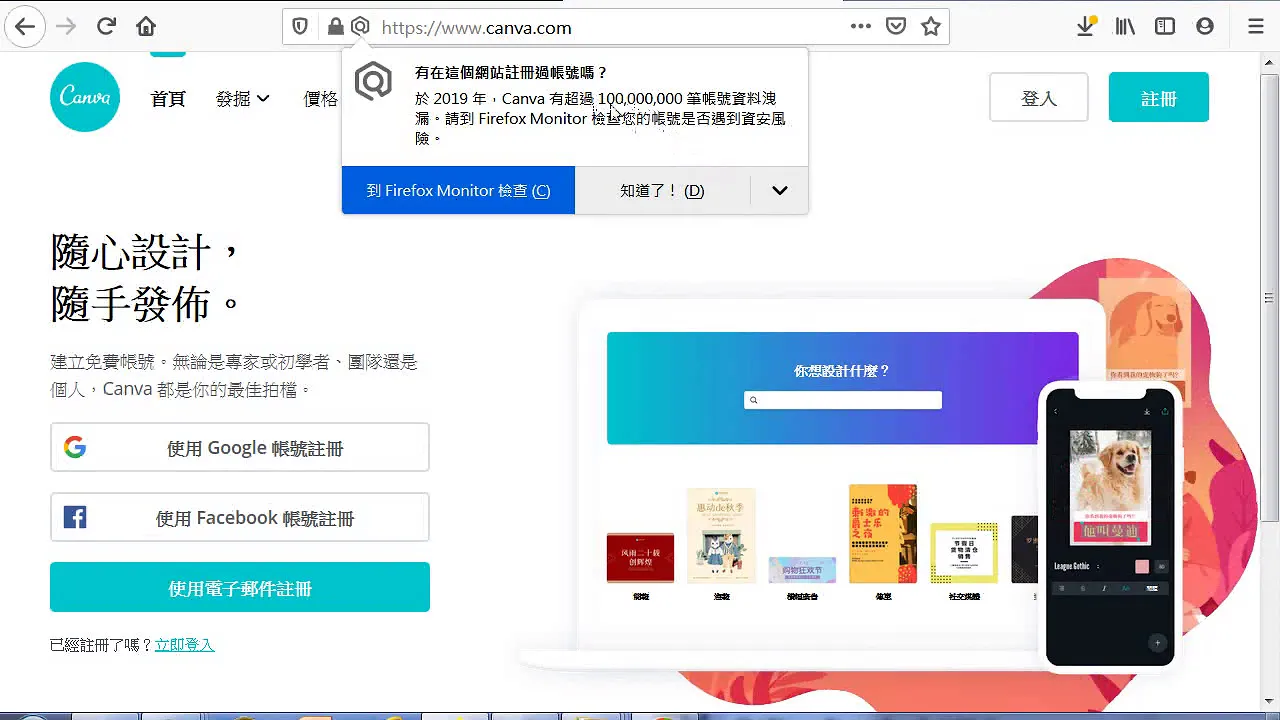Expand the 發掘 dropdown menu

tap(243, 98)
